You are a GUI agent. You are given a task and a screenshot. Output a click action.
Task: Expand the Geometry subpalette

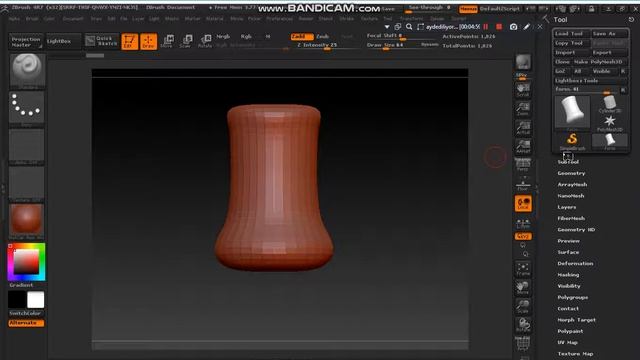[571, 173]
